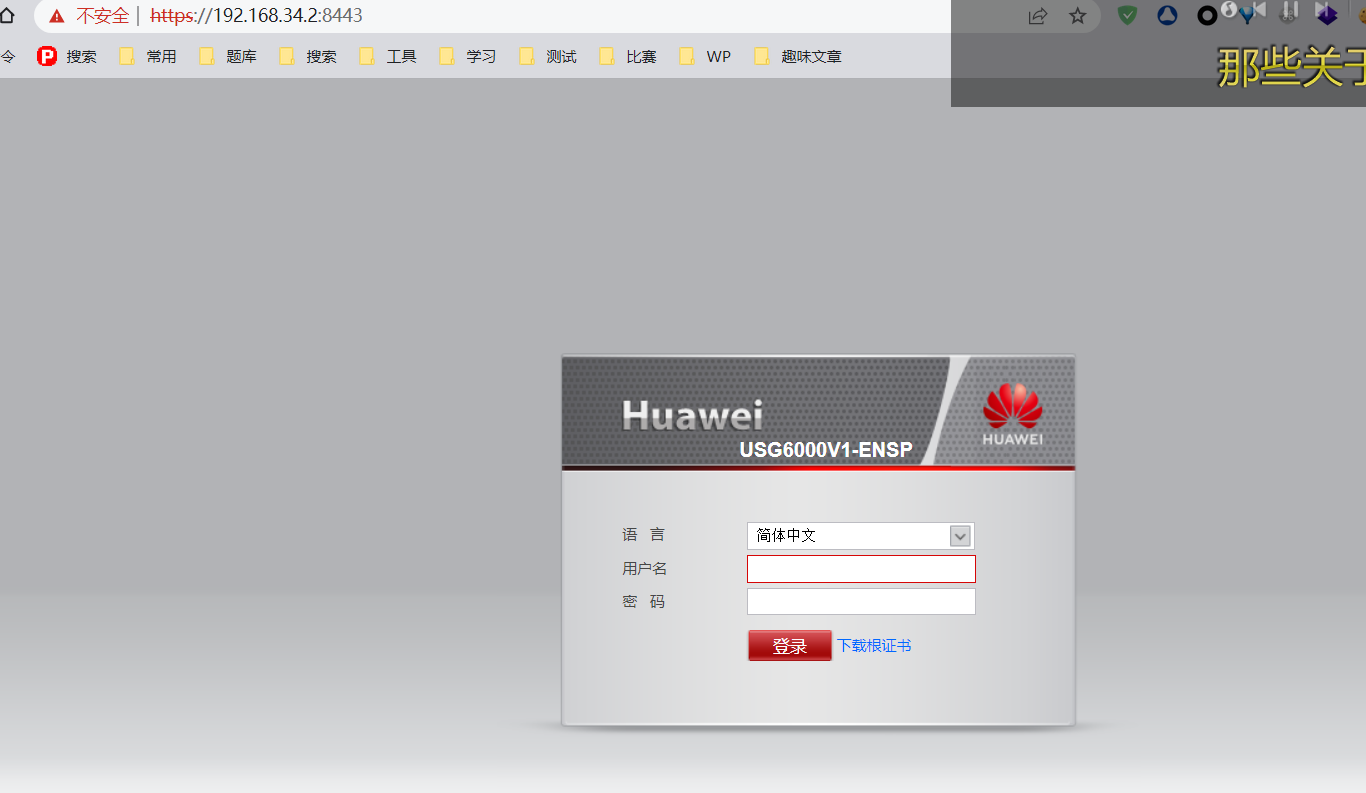Open the 搜索 bookmark with red P icon
This screenshot has height=793, width=1366.
67,57
